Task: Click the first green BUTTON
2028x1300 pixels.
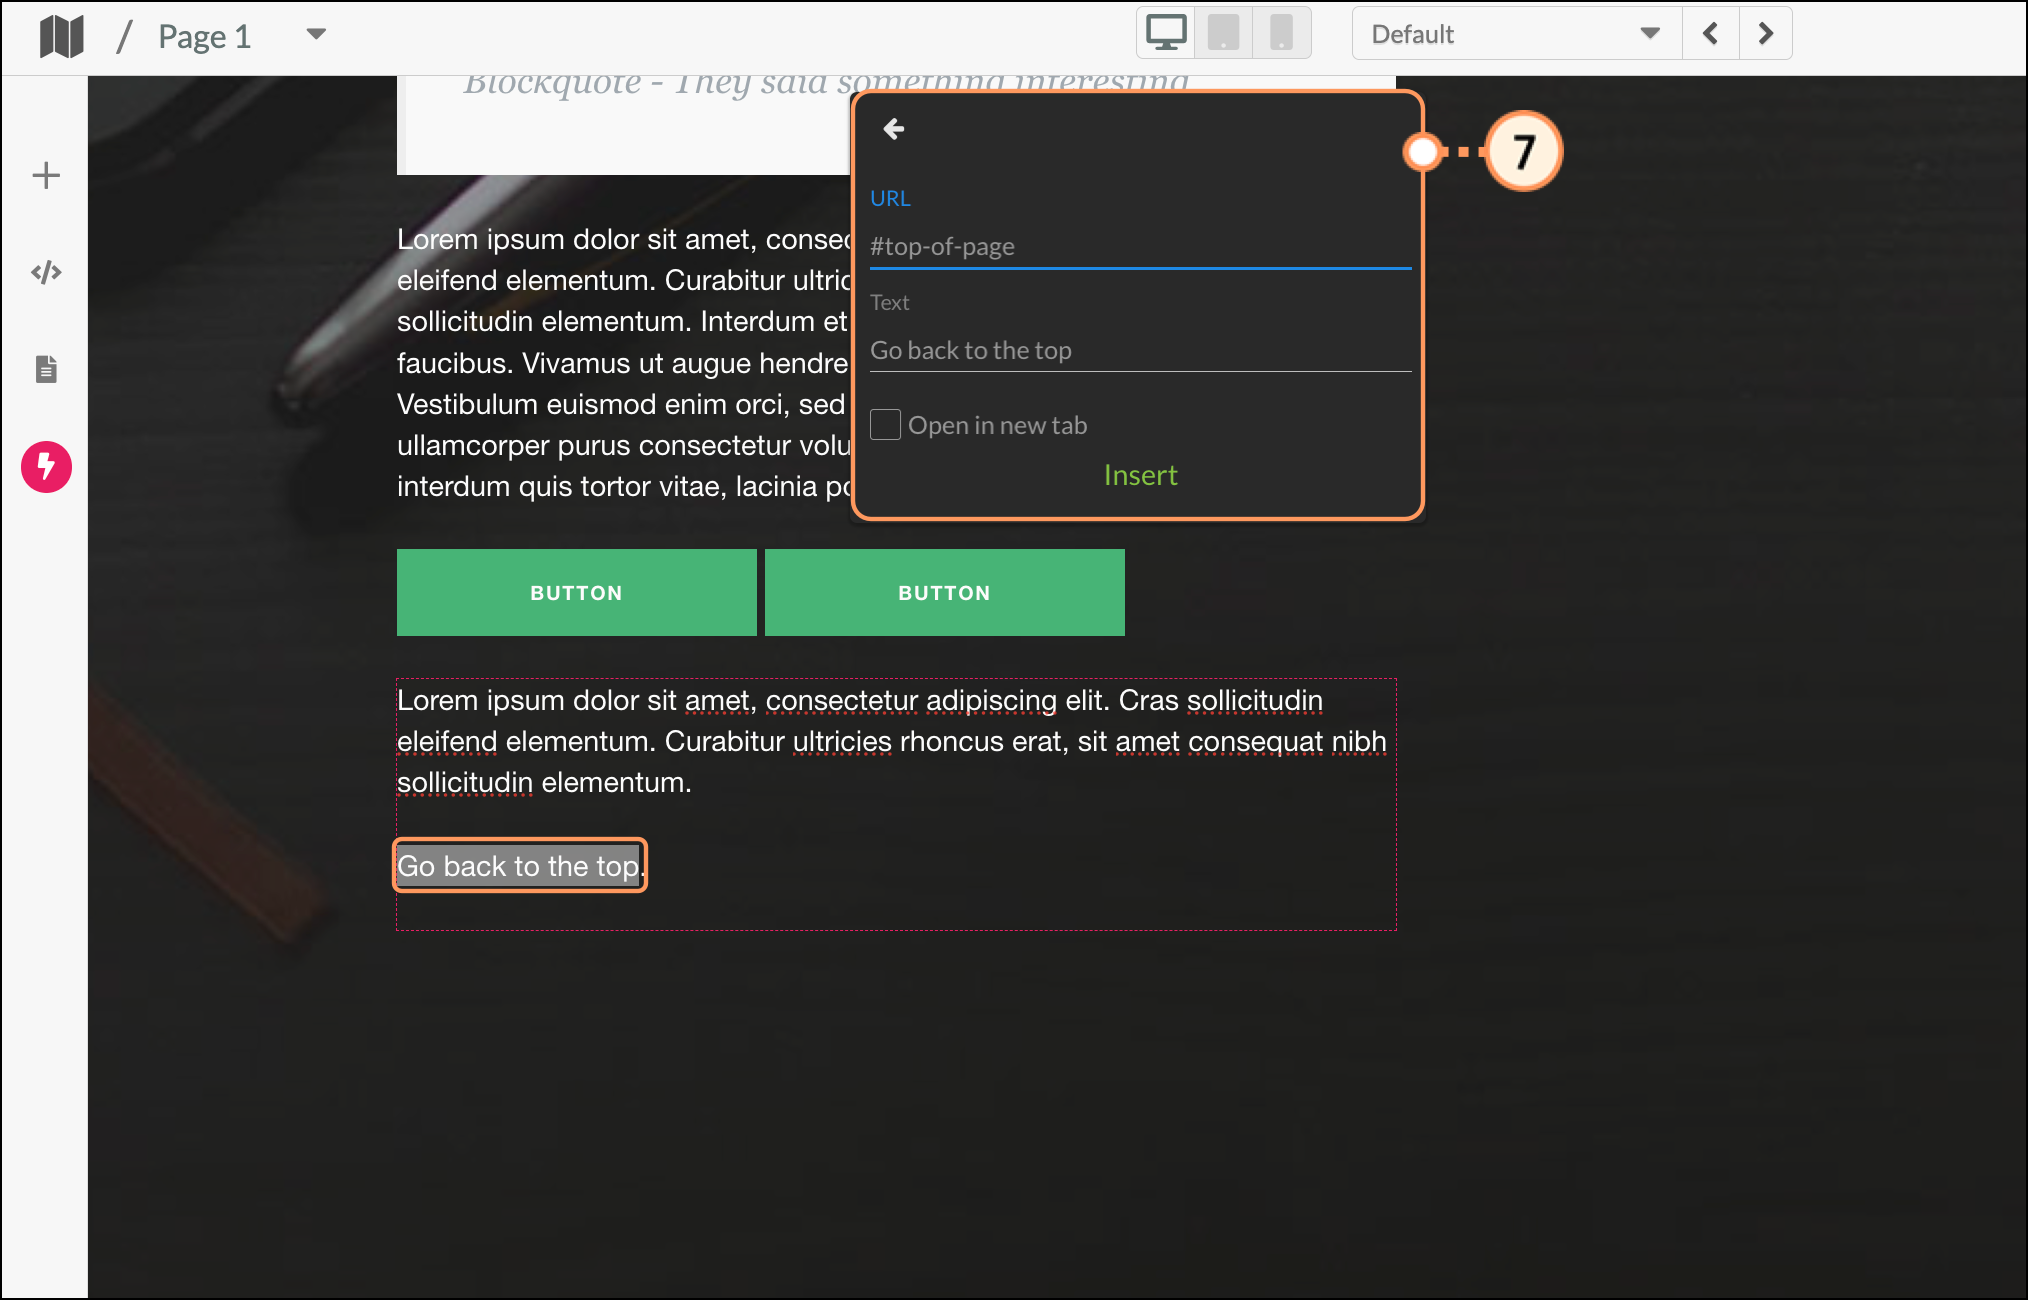Action: pyautogui.click(x=576, y=593)
